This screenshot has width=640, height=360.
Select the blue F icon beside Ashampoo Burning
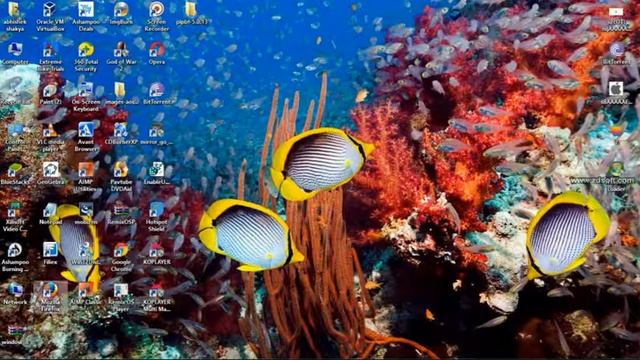point(50,250)
